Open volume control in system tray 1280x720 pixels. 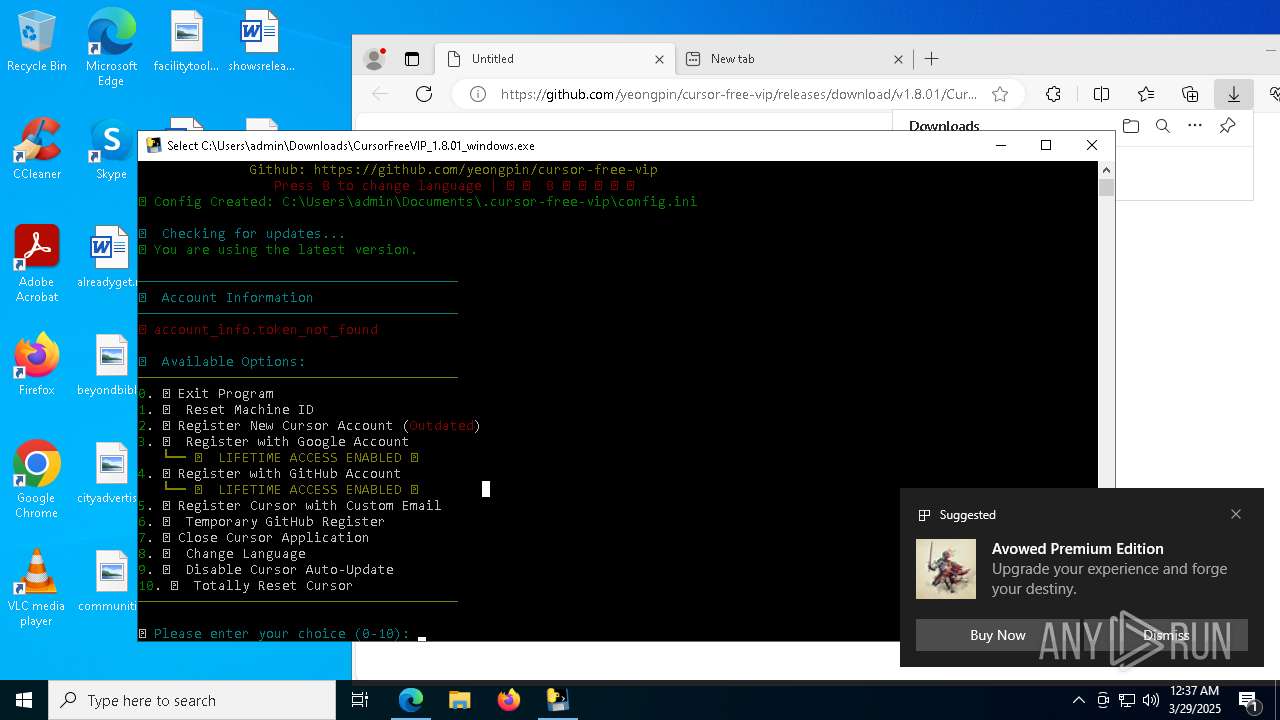(x=1151, y=700)
